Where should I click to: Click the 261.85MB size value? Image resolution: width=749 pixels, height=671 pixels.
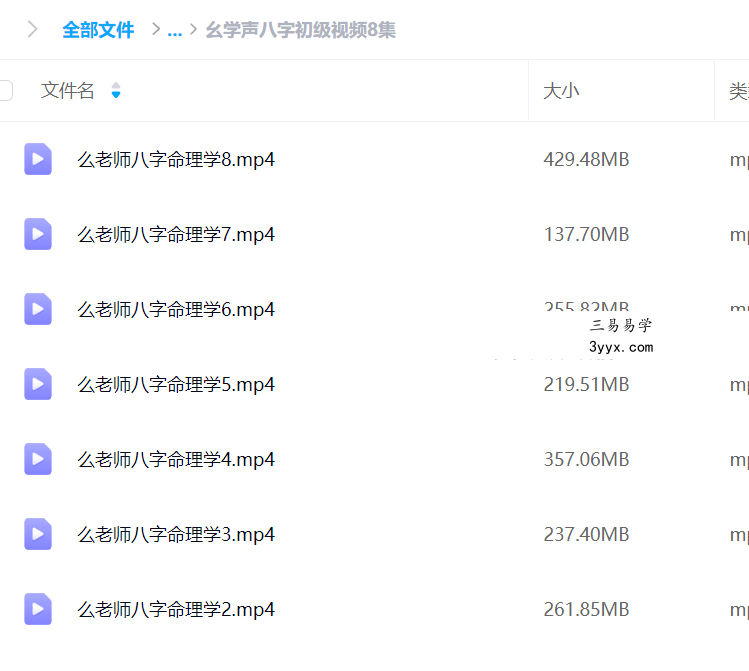pos(586,609)
